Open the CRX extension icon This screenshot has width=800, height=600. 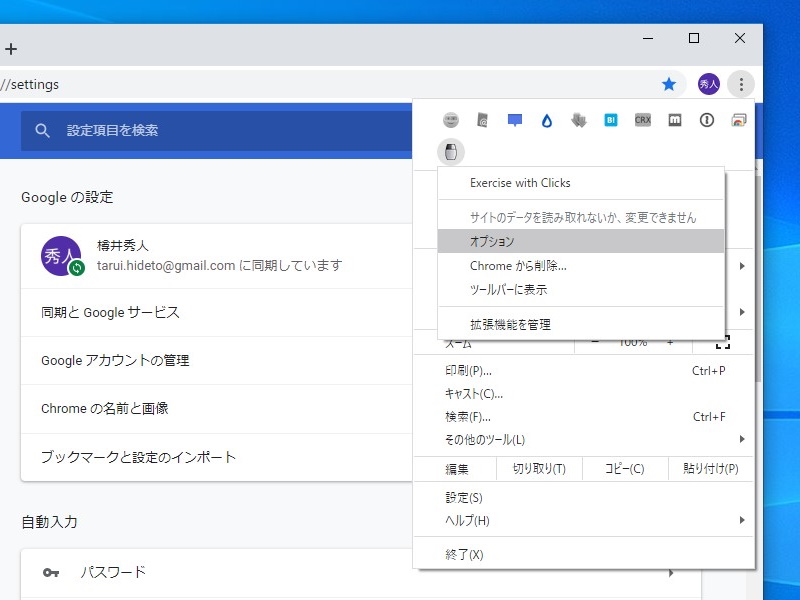641,120
